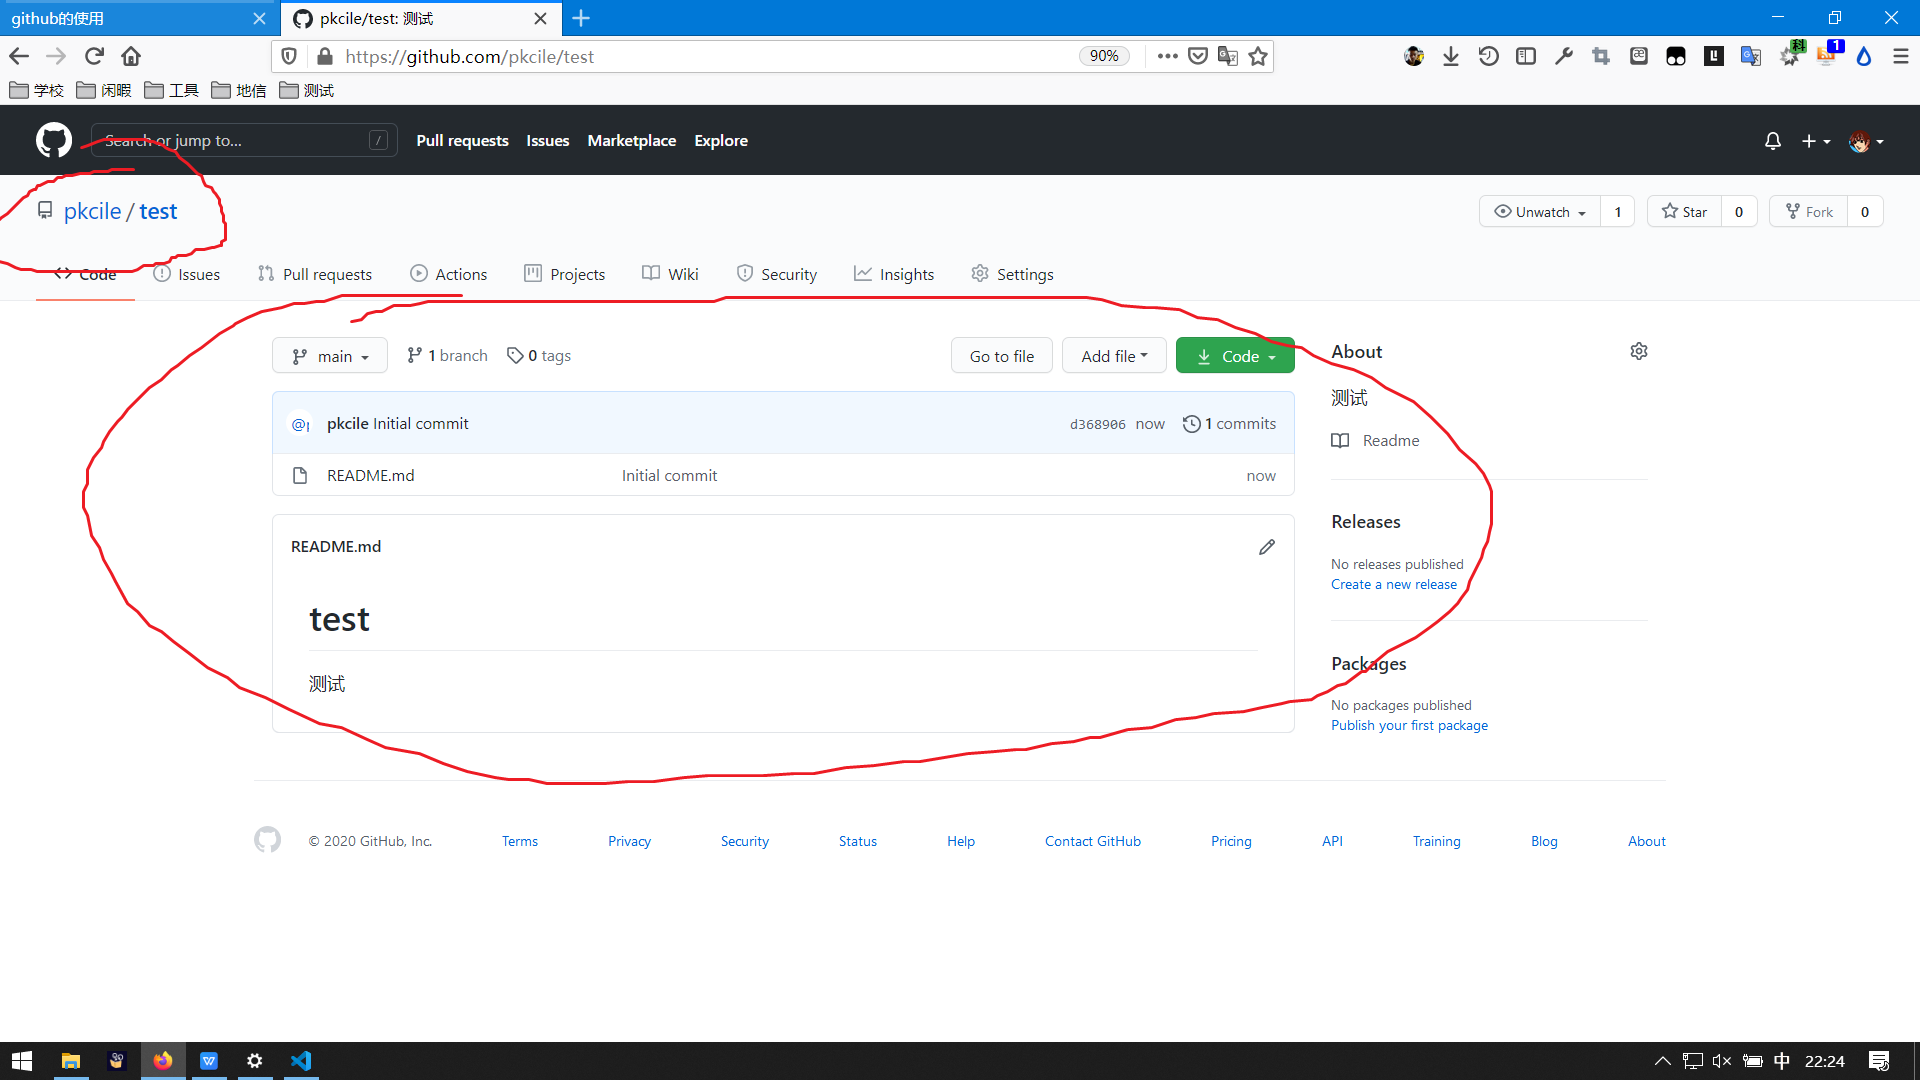Toggle the Firefox sidebar icon
The height and width of the screenshot is (1080, 1920).
point(1526,56)
